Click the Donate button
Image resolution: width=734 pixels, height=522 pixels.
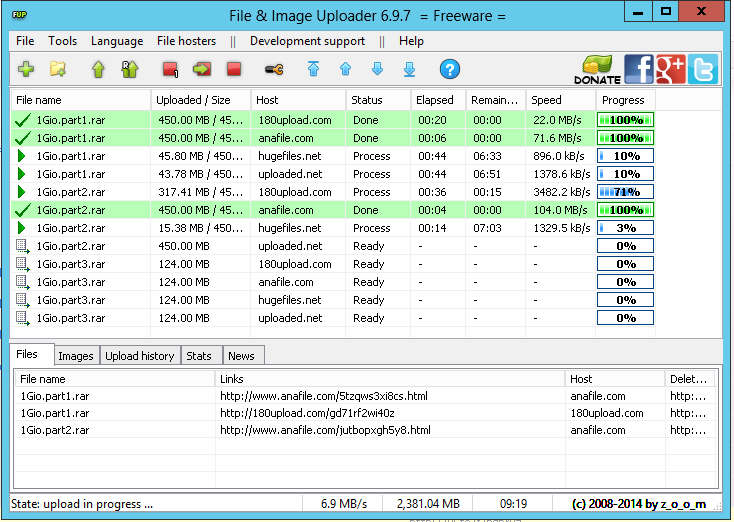tap(598, 69)
